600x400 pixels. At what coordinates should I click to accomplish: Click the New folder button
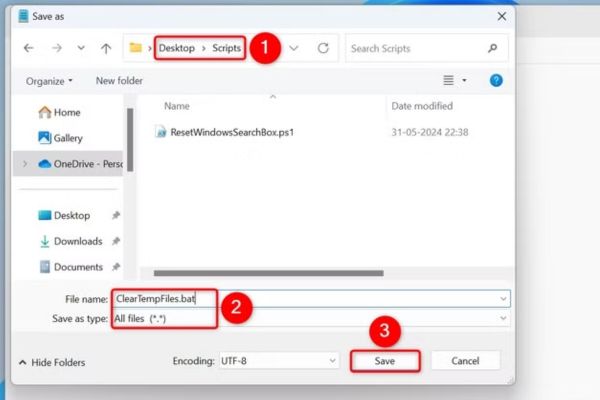pos(119,80)
